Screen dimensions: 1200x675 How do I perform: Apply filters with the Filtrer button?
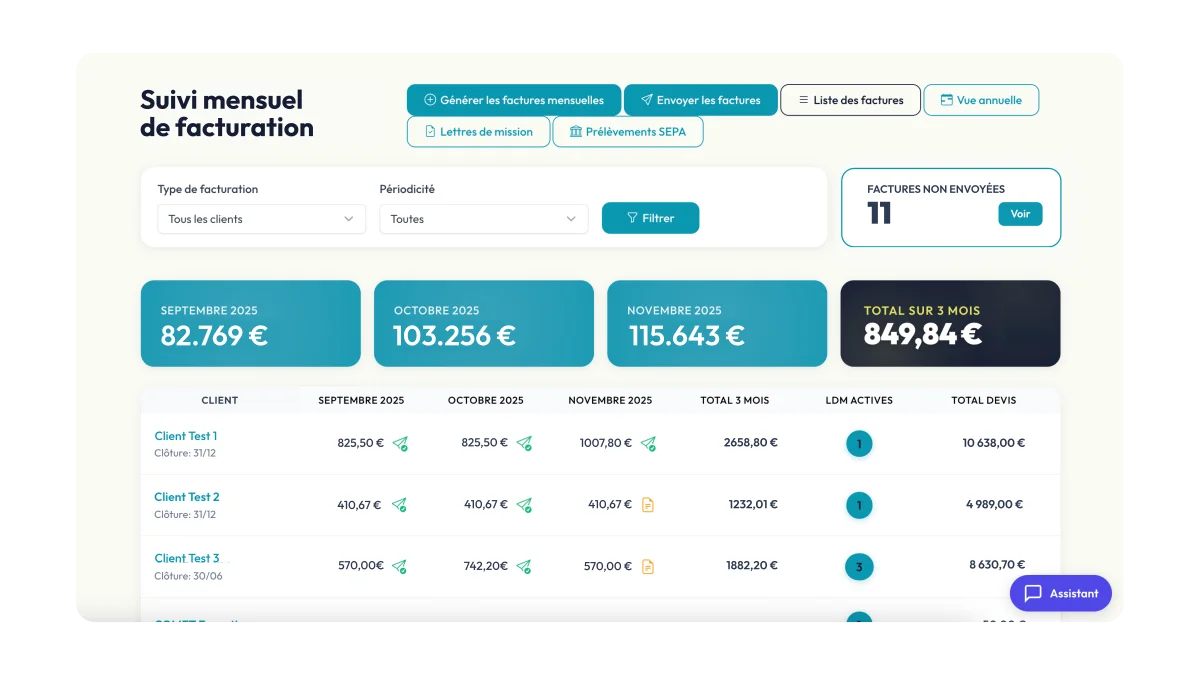click(650, 218)
